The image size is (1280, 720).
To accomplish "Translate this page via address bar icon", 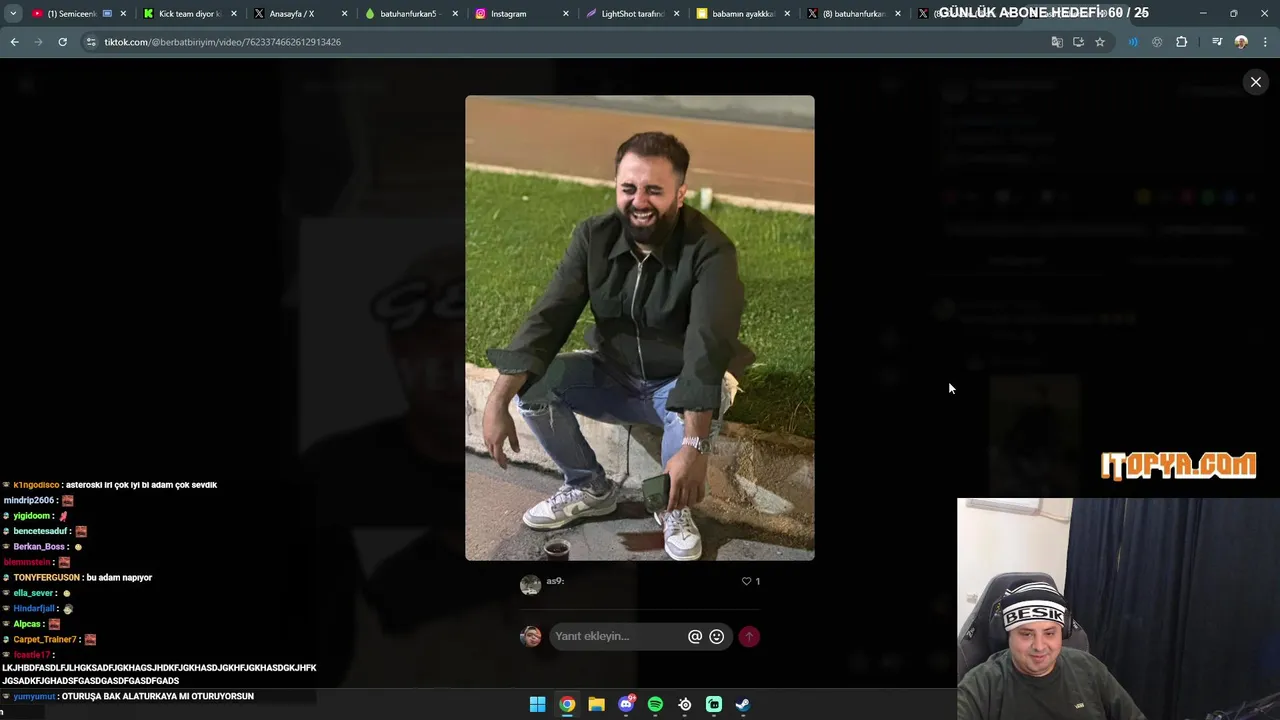I will pos(1057,42).
